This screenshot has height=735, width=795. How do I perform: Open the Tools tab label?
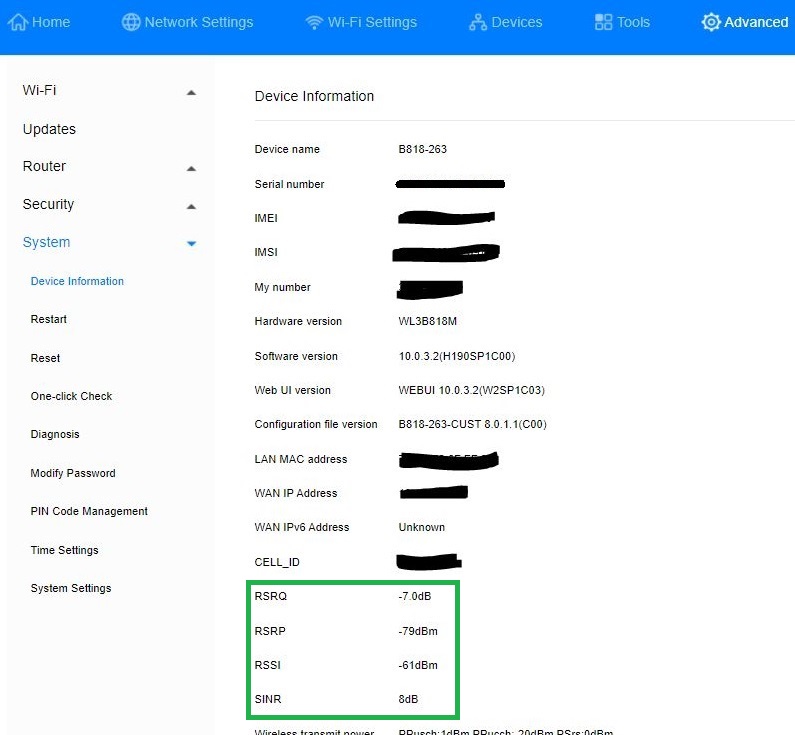click(633, 22)
